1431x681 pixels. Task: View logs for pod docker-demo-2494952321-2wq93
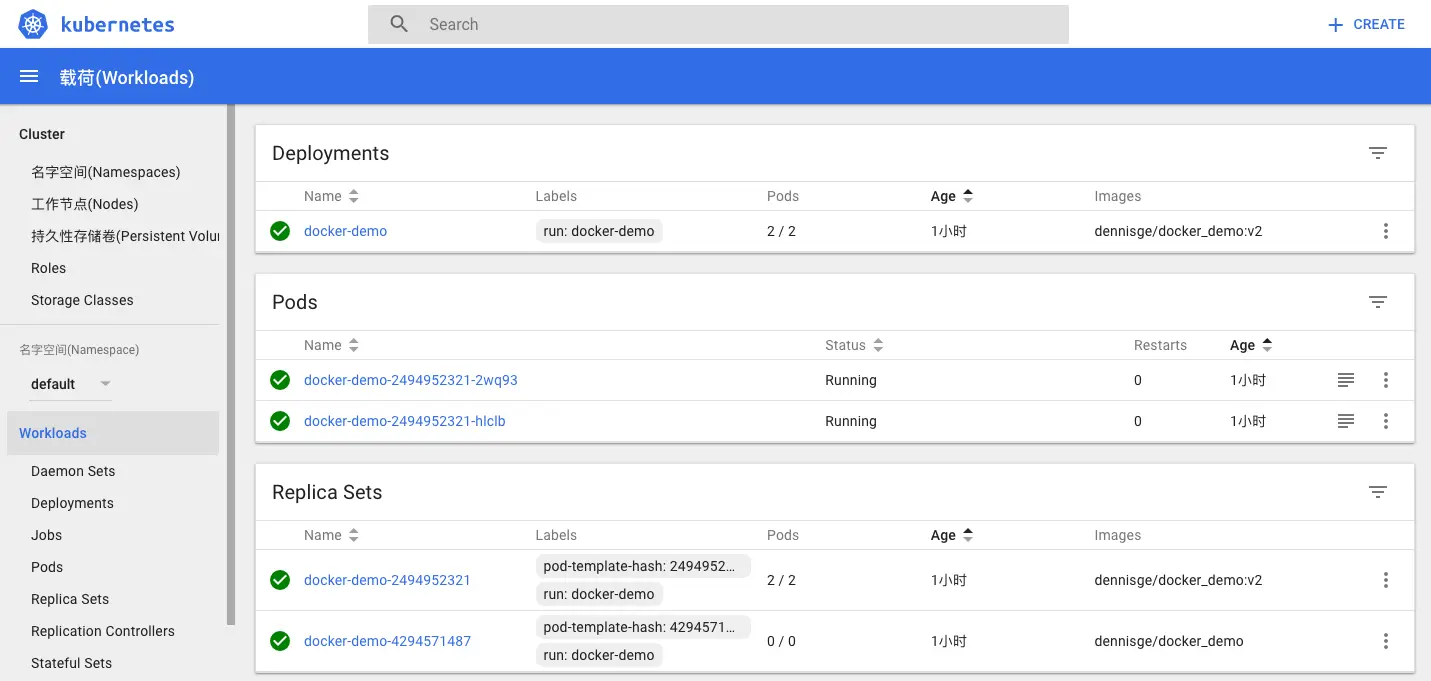coord(1345,380)
